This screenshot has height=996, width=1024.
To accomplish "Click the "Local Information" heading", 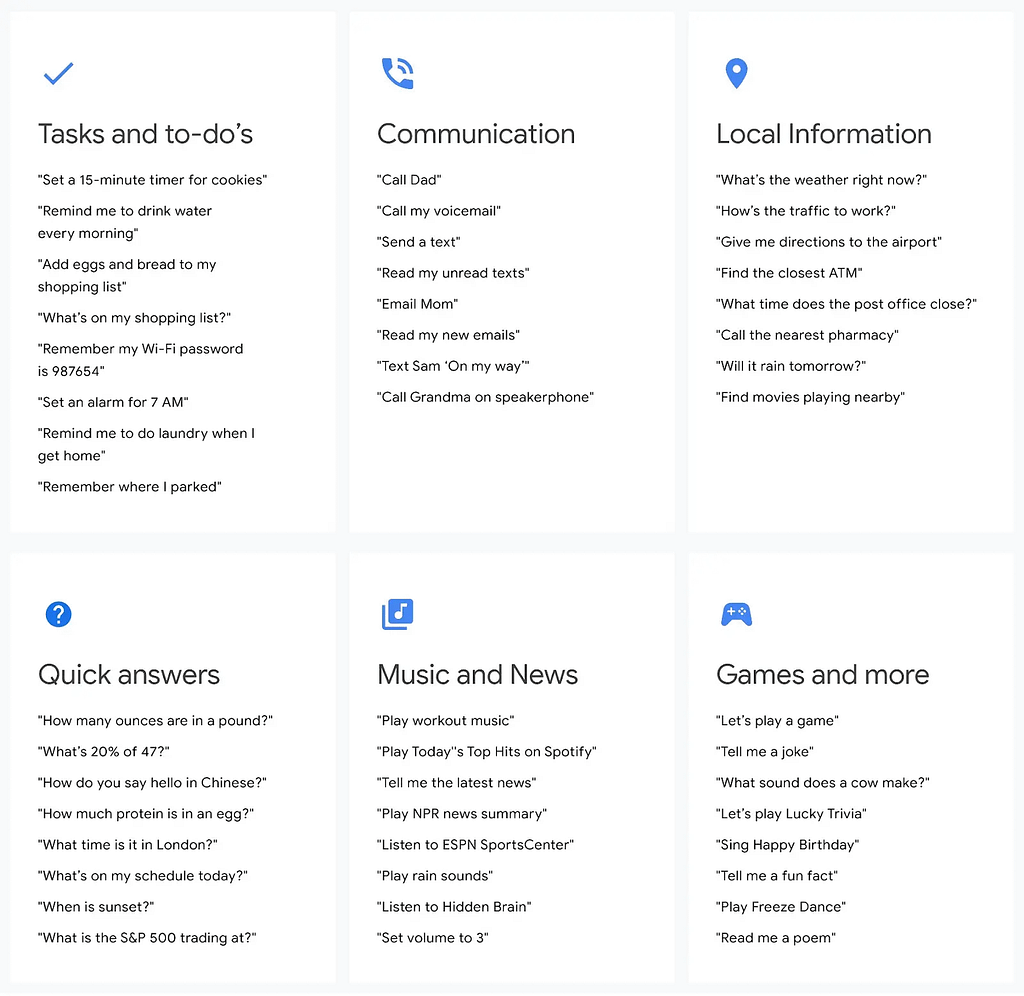I will pyautogui.click(x=823, y=134).
